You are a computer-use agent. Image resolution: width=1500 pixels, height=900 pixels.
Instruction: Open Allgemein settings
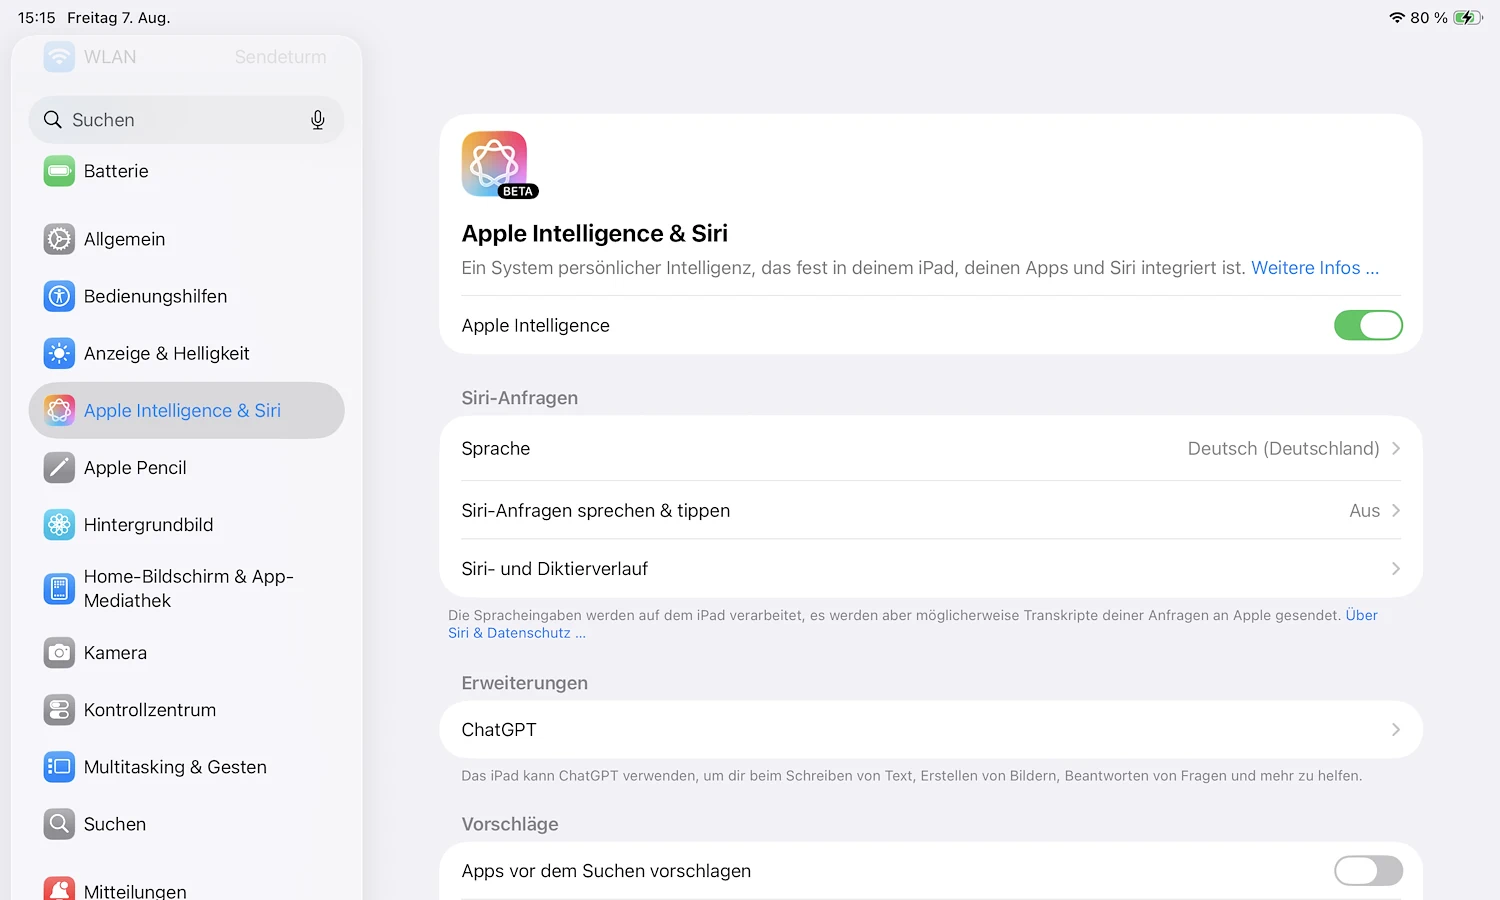pos(186,239)
